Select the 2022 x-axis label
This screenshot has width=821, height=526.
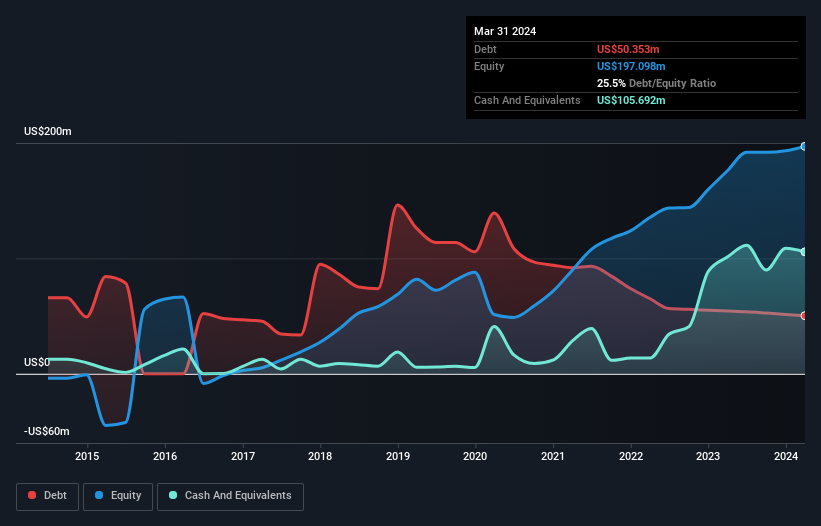click(x=631, y=456)
